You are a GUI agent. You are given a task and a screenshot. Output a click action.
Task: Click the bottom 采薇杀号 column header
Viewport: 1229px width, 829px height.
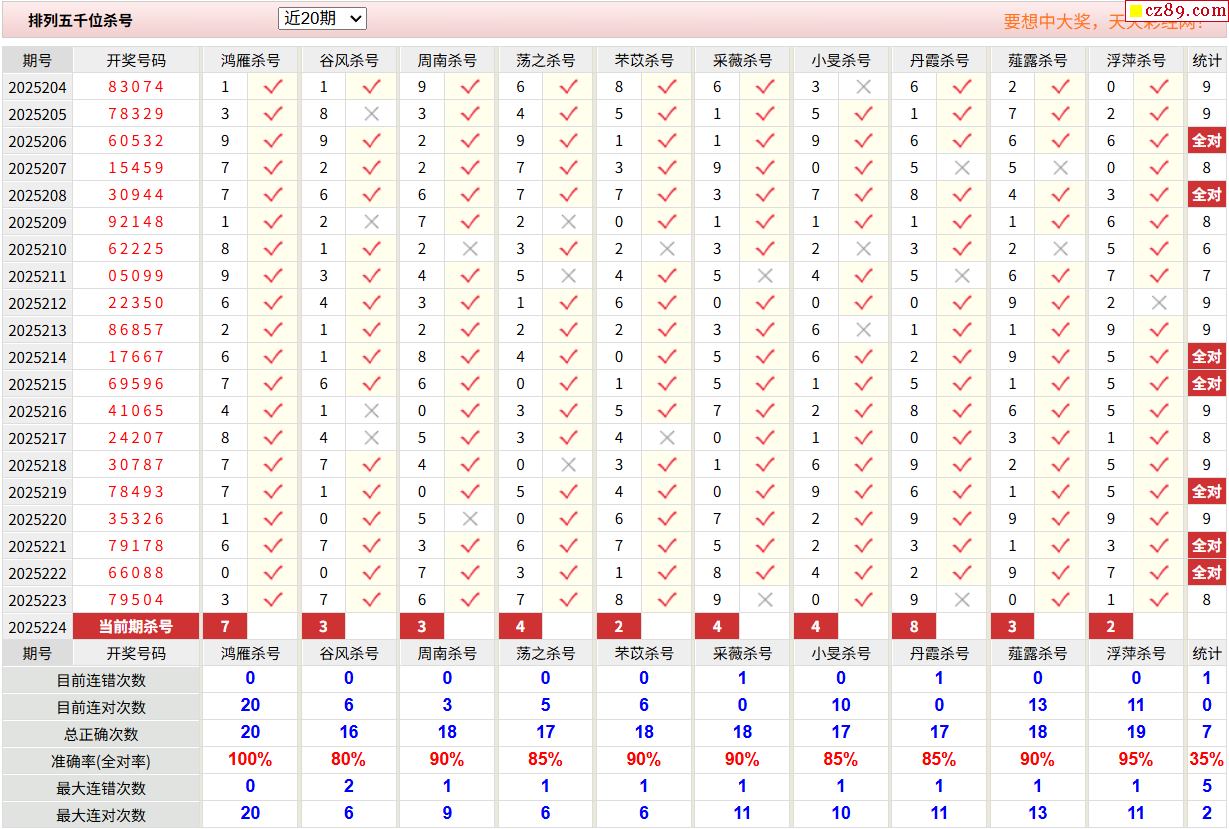coord(742,653)
